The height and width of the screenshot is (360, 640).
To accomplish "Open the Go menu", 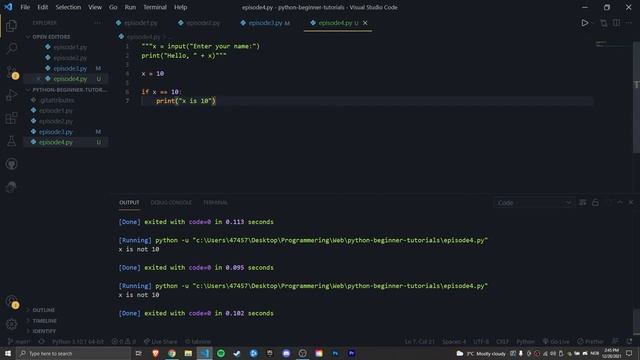I will (x=113, y=7).
